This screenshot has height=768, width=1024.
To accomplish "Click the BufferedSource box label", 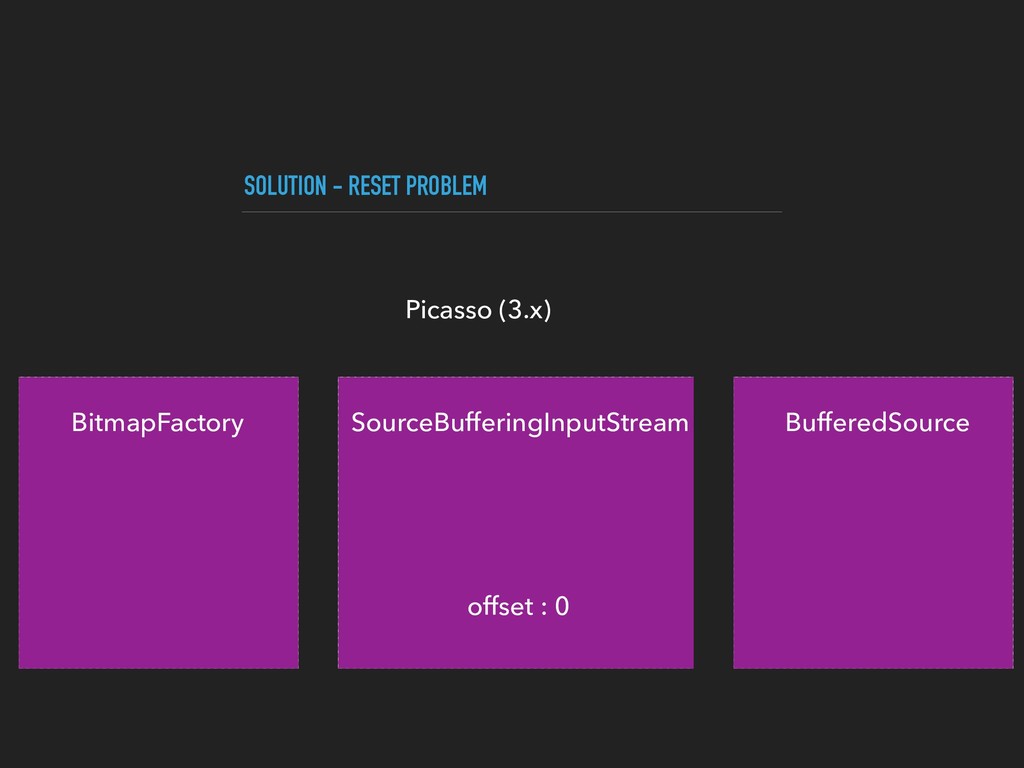I will click(877, 423).
